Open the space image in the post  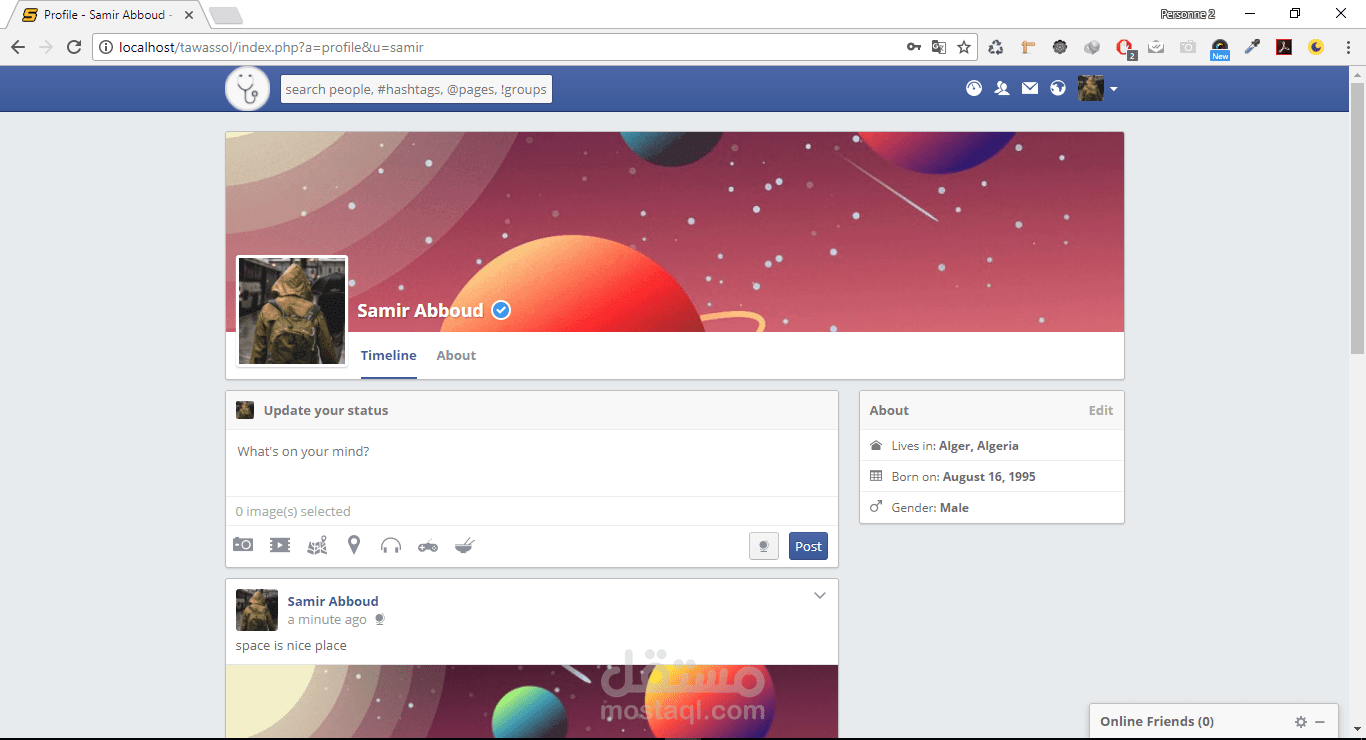coord(532,701)
